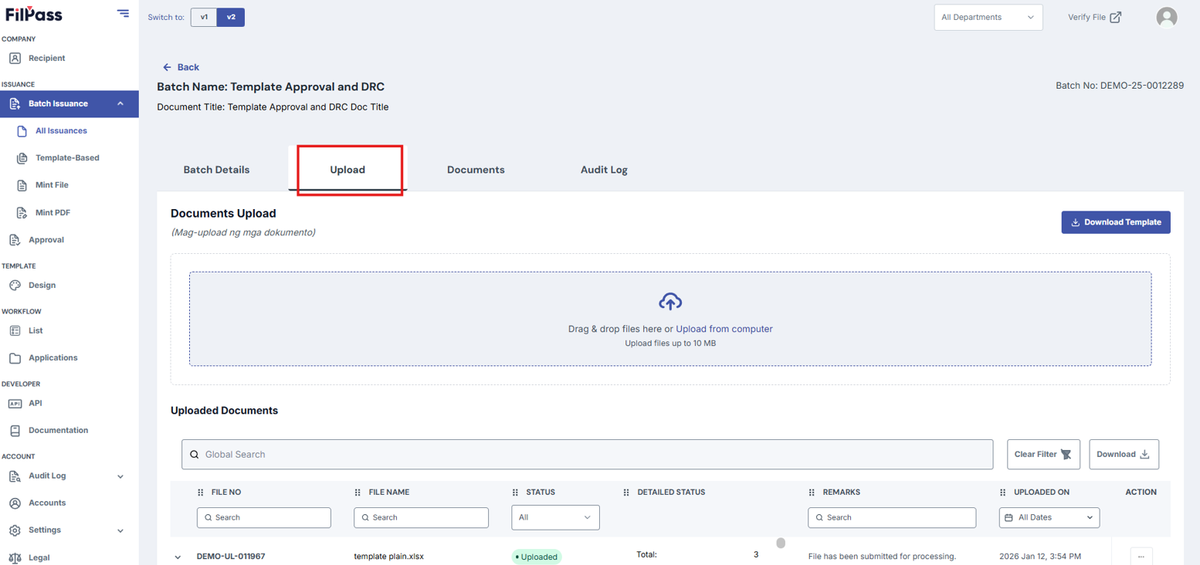Viewport: 1200px width, 565px height.
Task: Switch to version v2
Action: (x=231, y=17)
